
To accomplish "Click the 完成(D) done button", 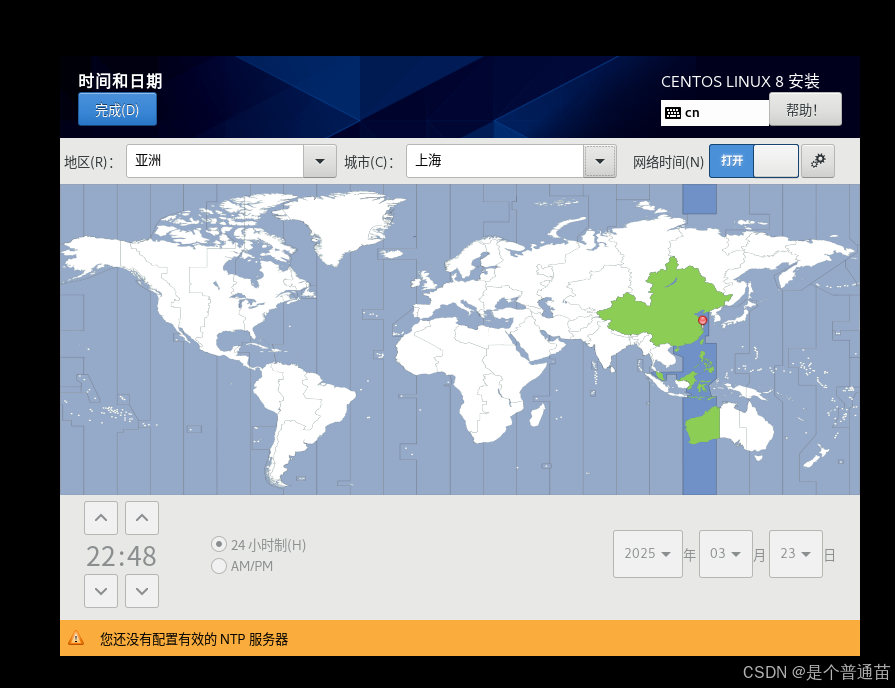I will pos(117,110).
